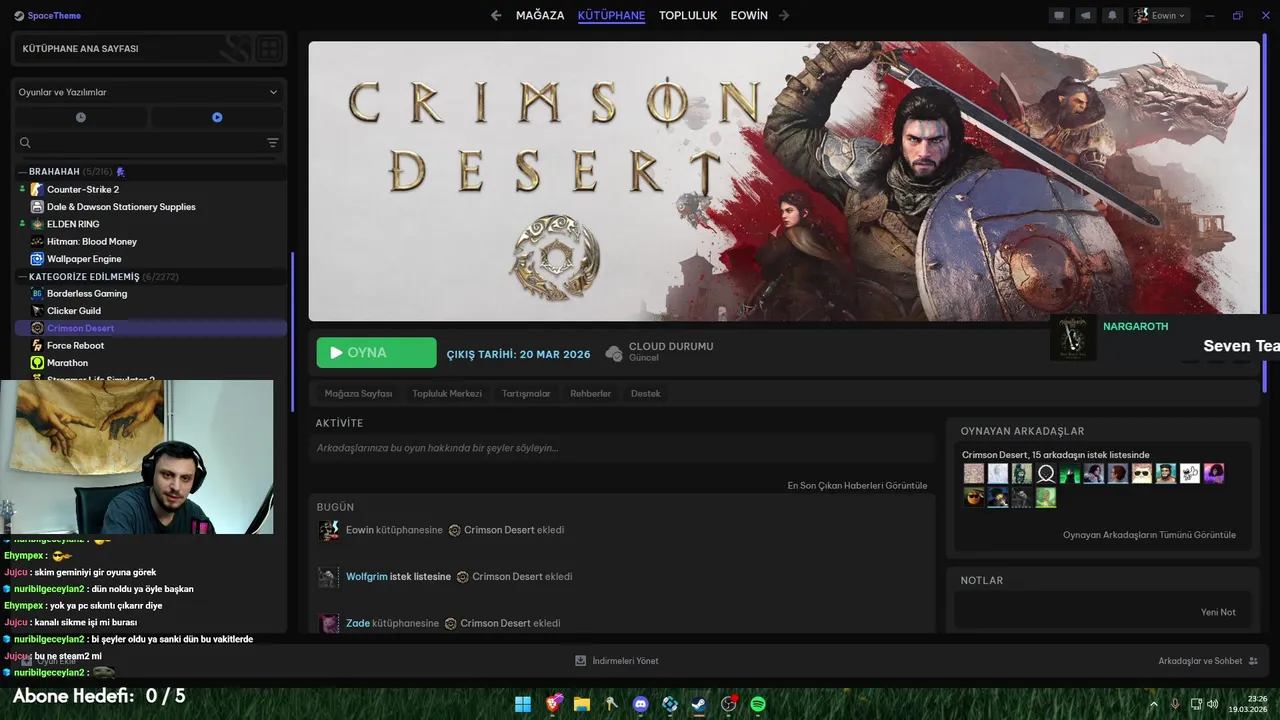Image resolution: width=1280 pixels, height=720 pixels.
Task: Open the Tartışmalar tab
Action: click(526, 393)
